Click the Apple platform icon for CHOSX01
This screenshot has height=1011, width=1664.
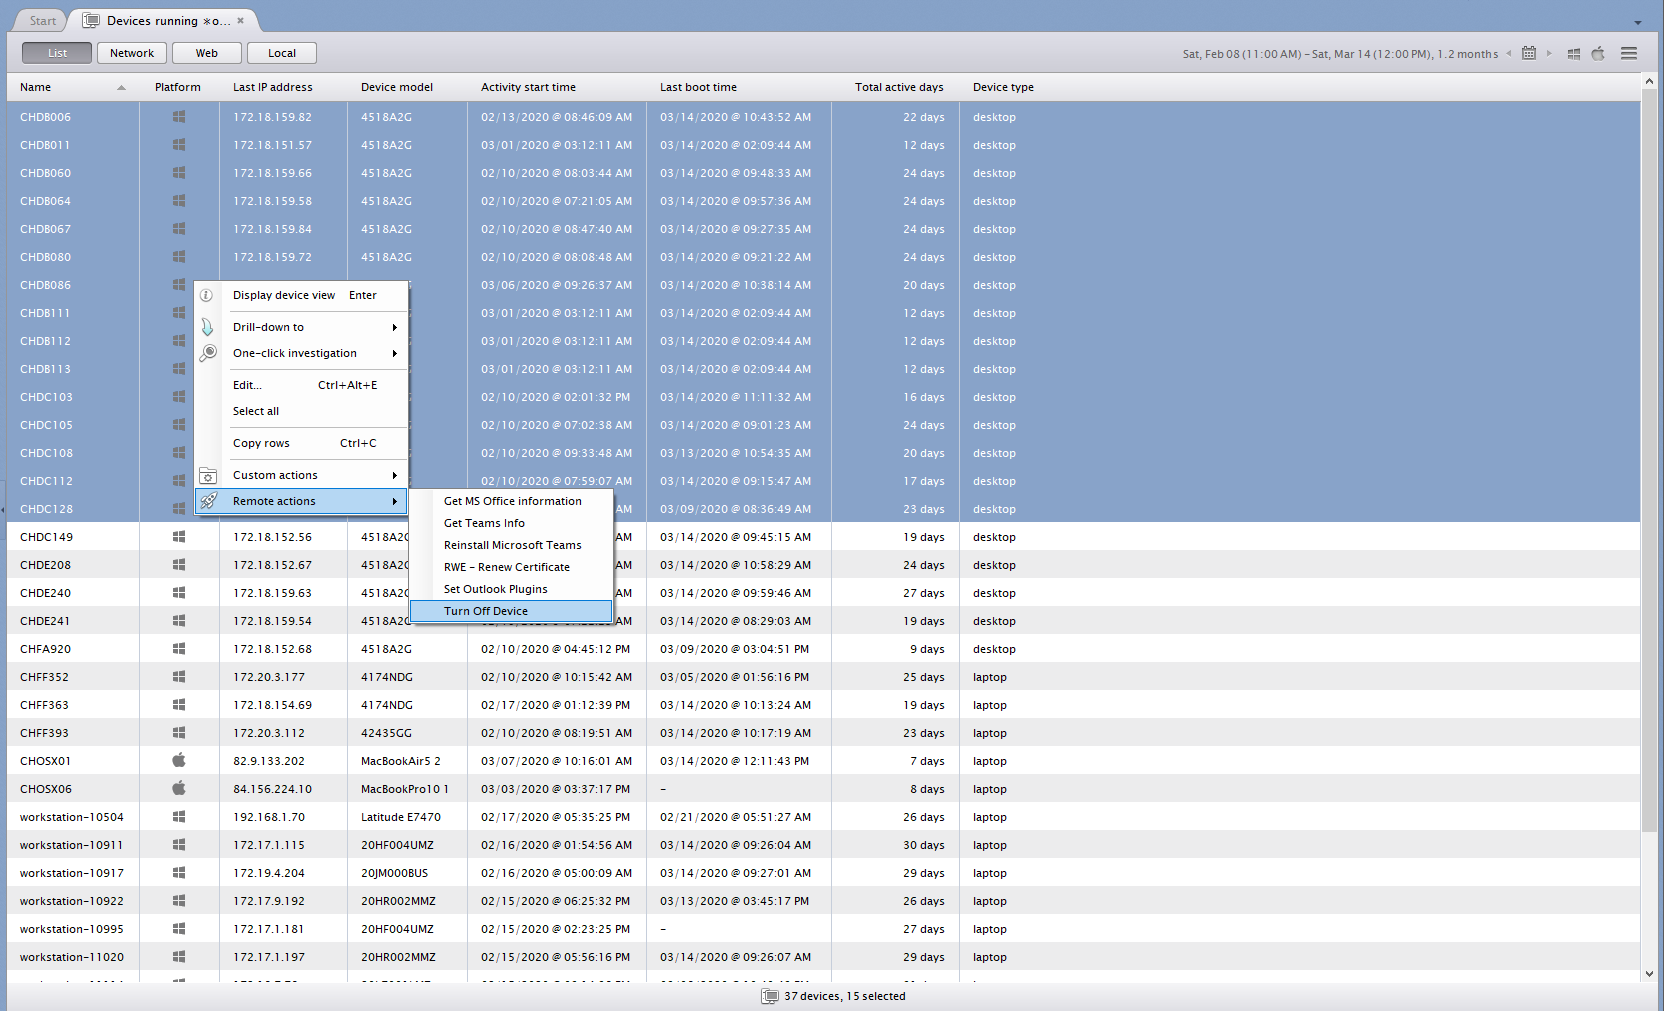tap(179, 760)
